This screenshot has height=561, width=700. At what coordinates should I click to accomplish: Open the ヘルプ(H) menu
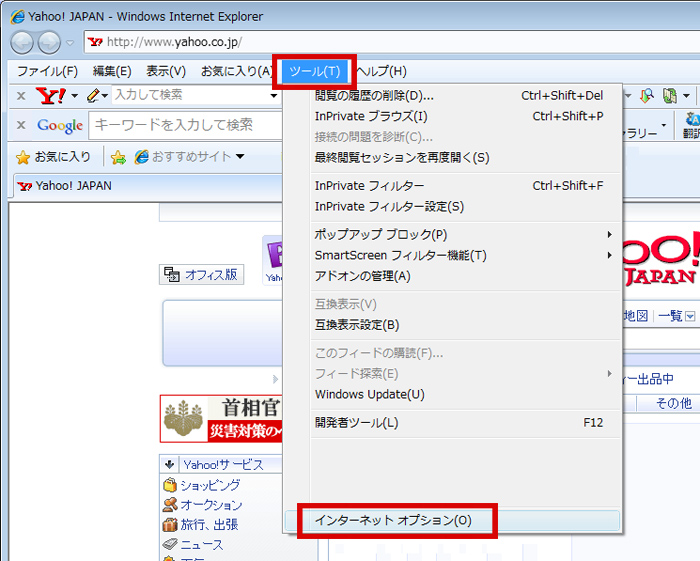[382, 71]
